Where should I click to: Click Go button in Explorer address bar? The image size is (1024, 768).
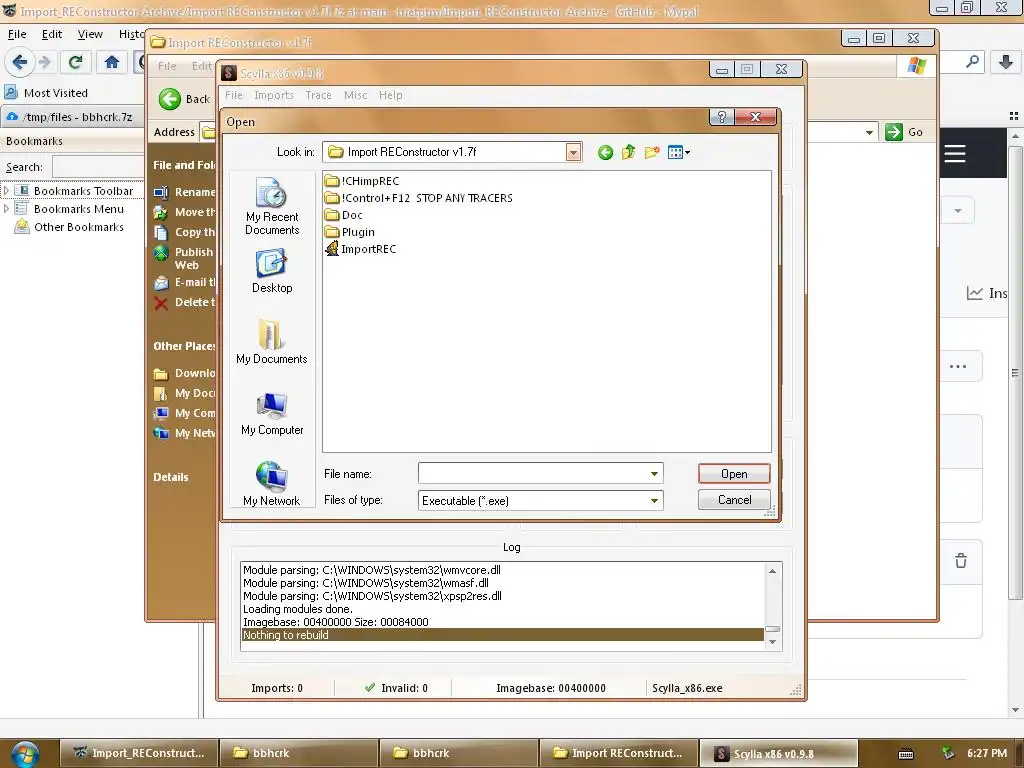tap(904, 132)
